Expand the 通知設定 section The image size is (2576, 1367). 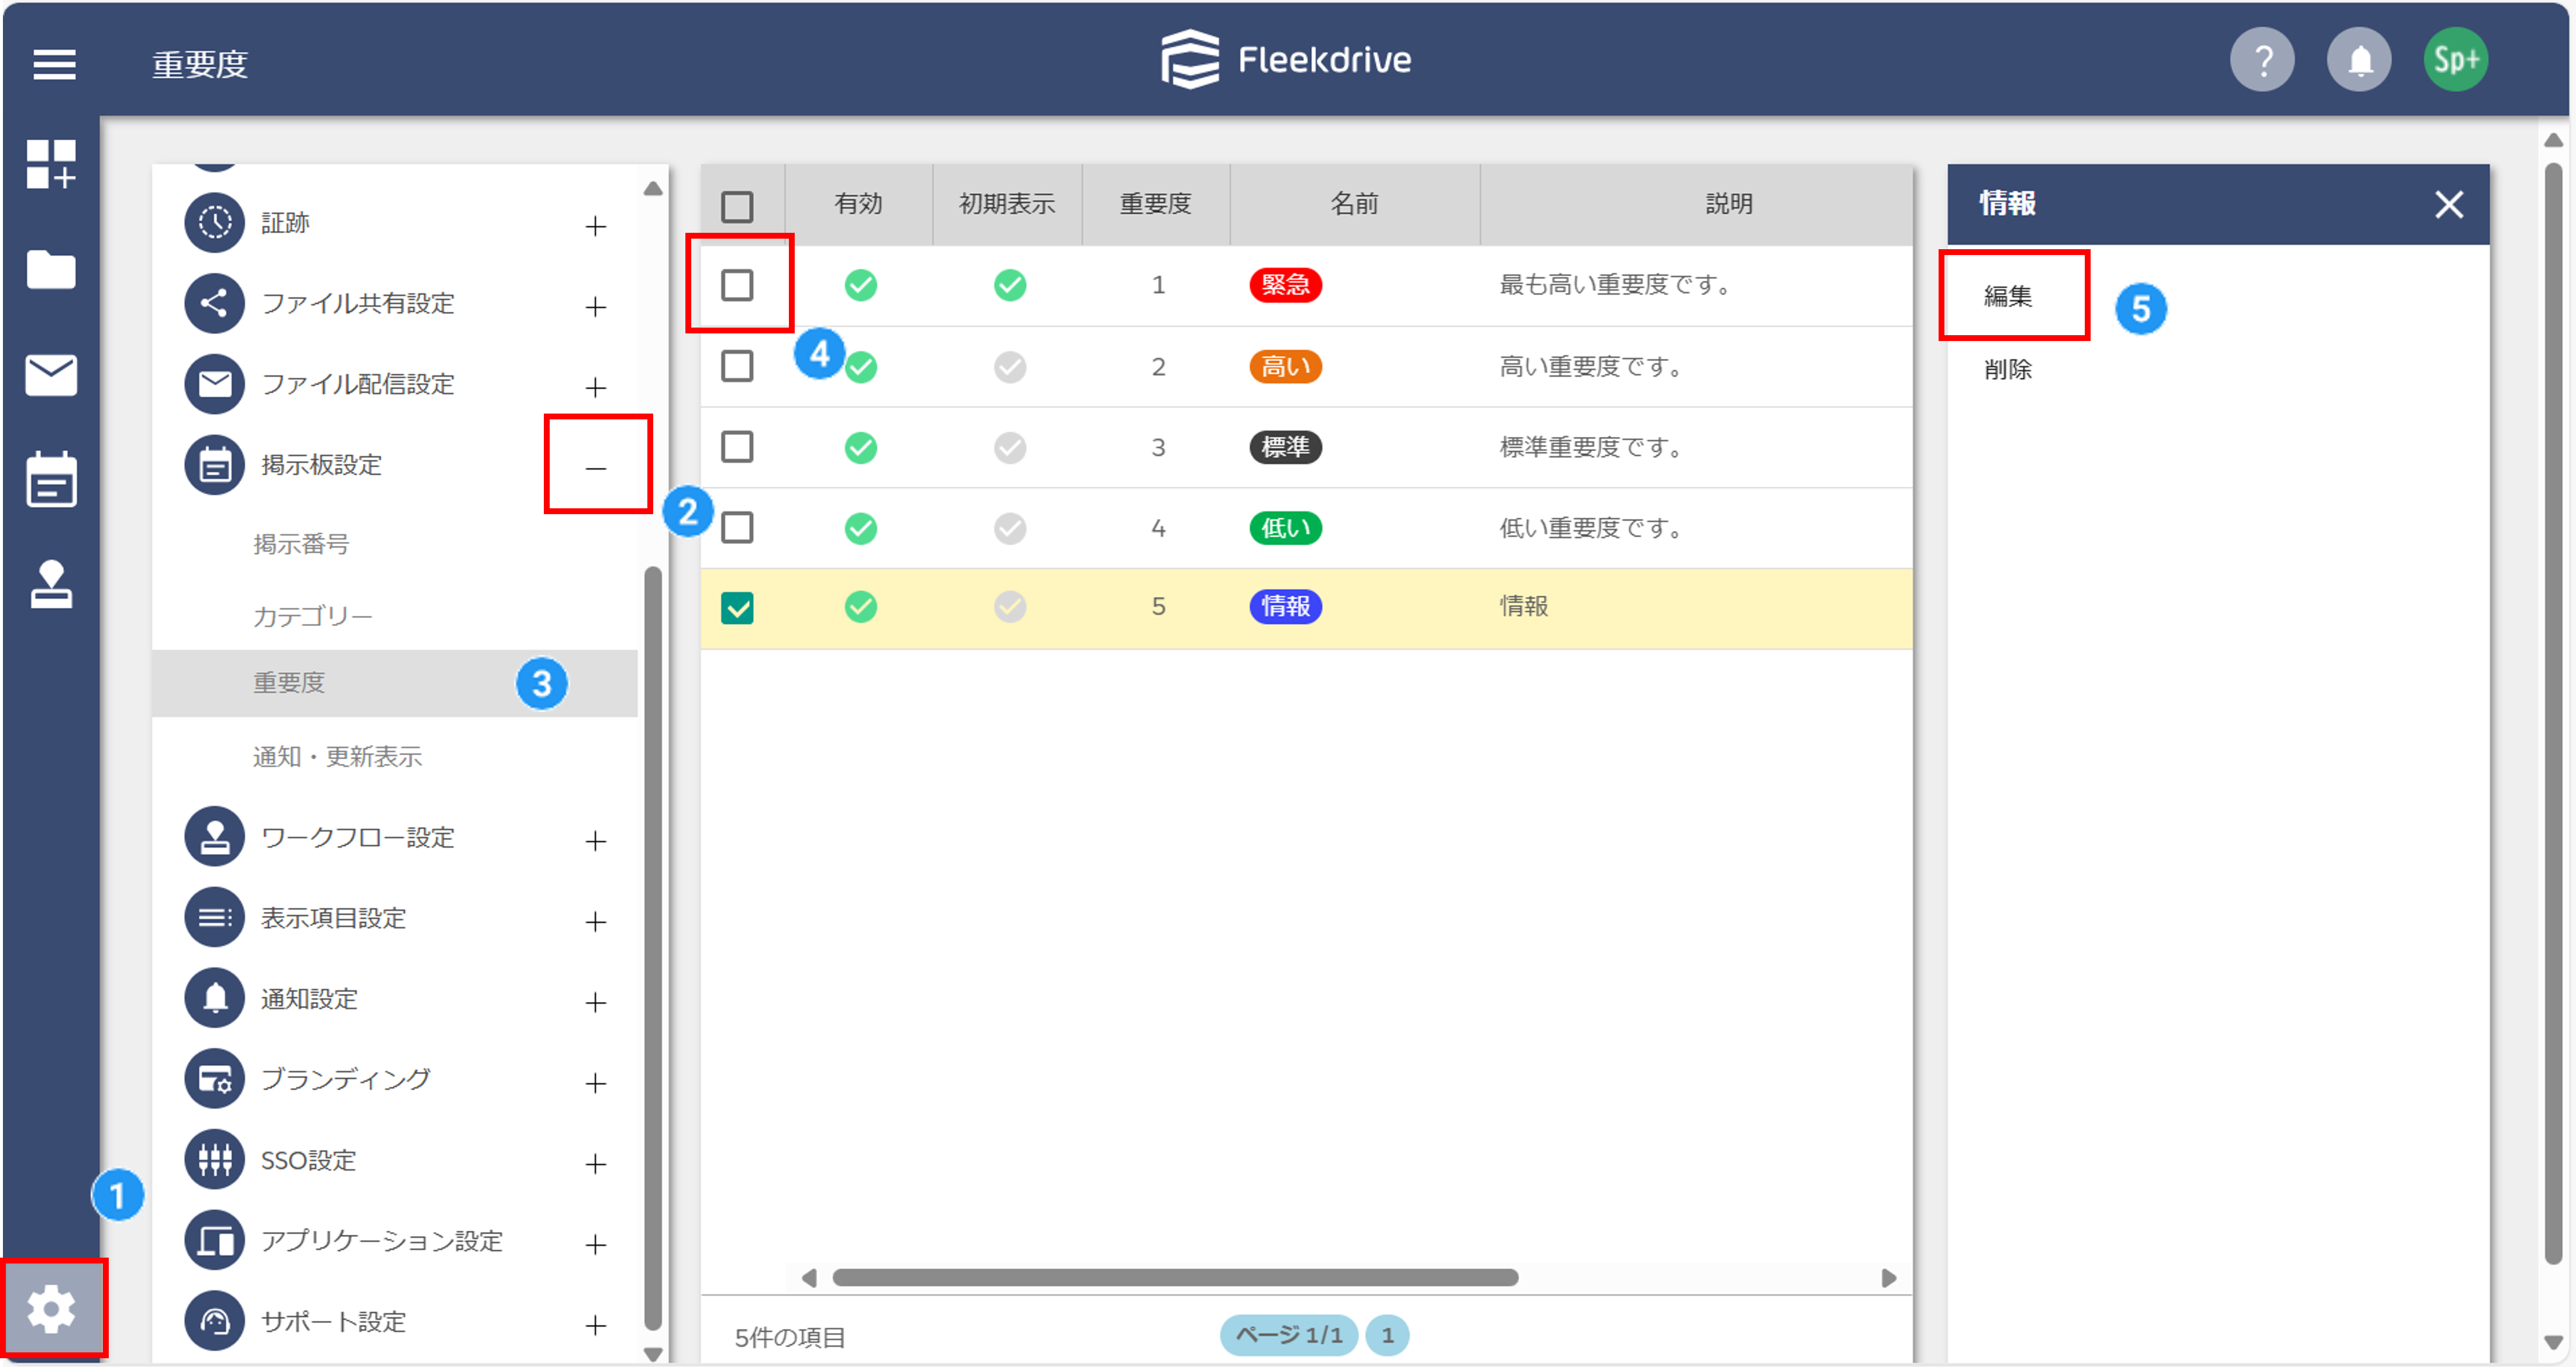(x=595, y=1002)
